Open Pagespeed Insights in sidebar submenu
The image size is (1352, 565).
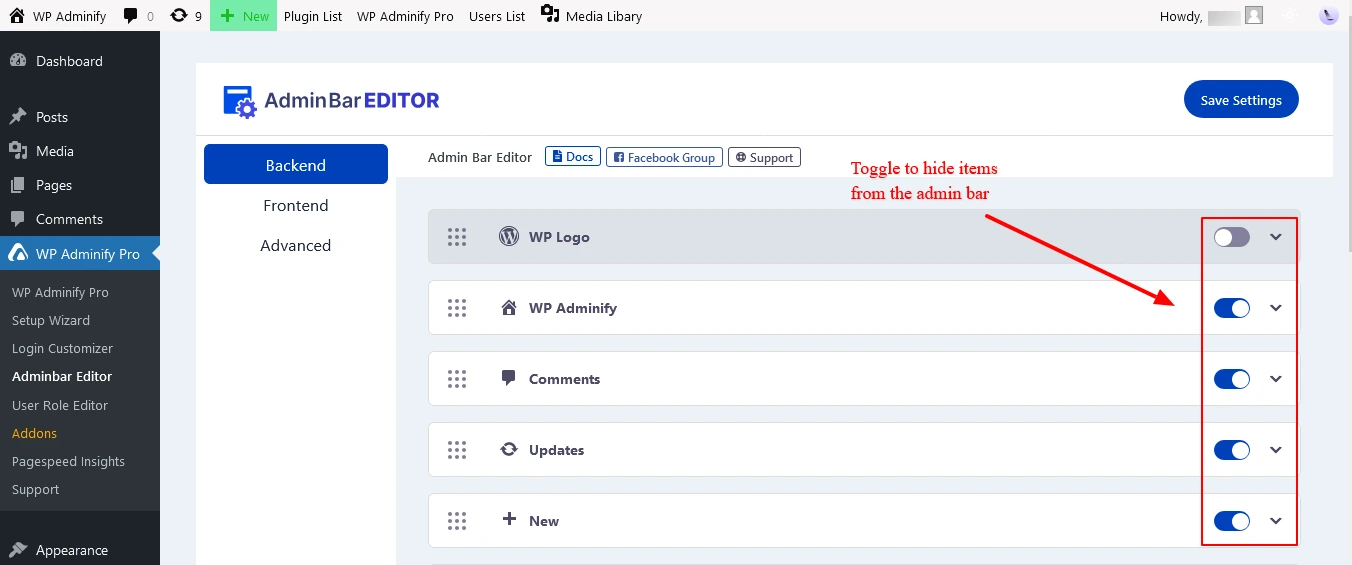(68, 461)
